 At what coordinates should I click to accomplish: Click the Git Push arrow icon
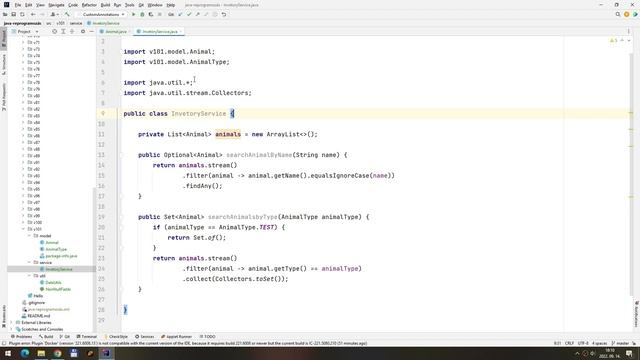198,14
